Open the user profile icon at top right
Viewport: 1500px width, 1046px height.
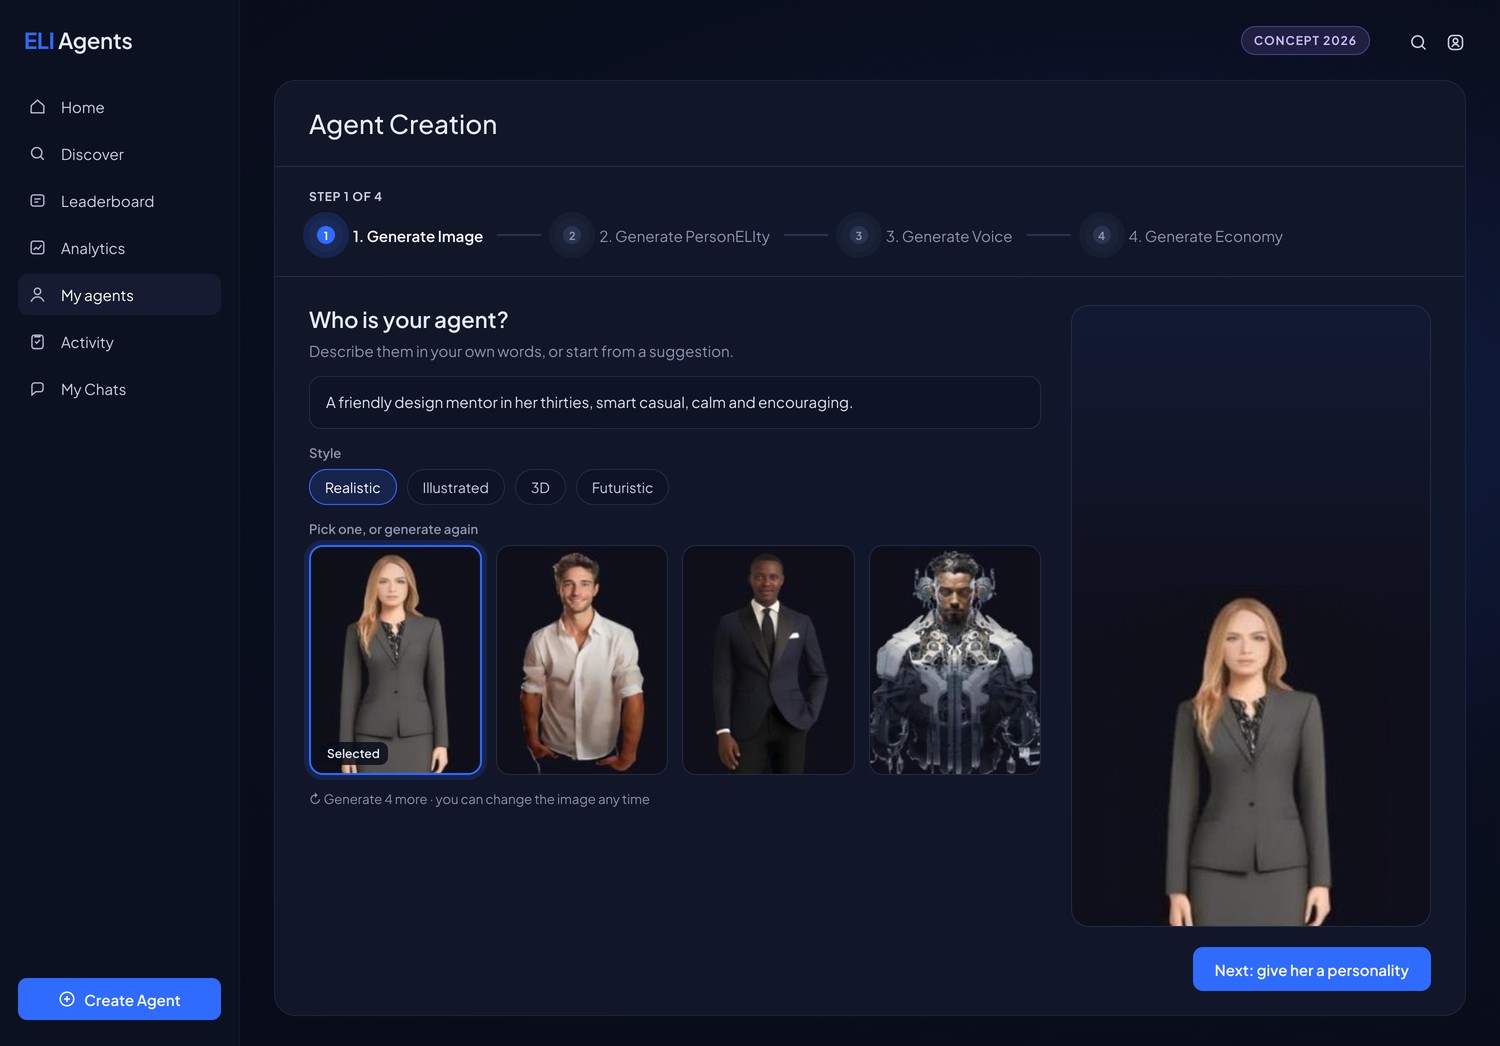coord(1456,42)
